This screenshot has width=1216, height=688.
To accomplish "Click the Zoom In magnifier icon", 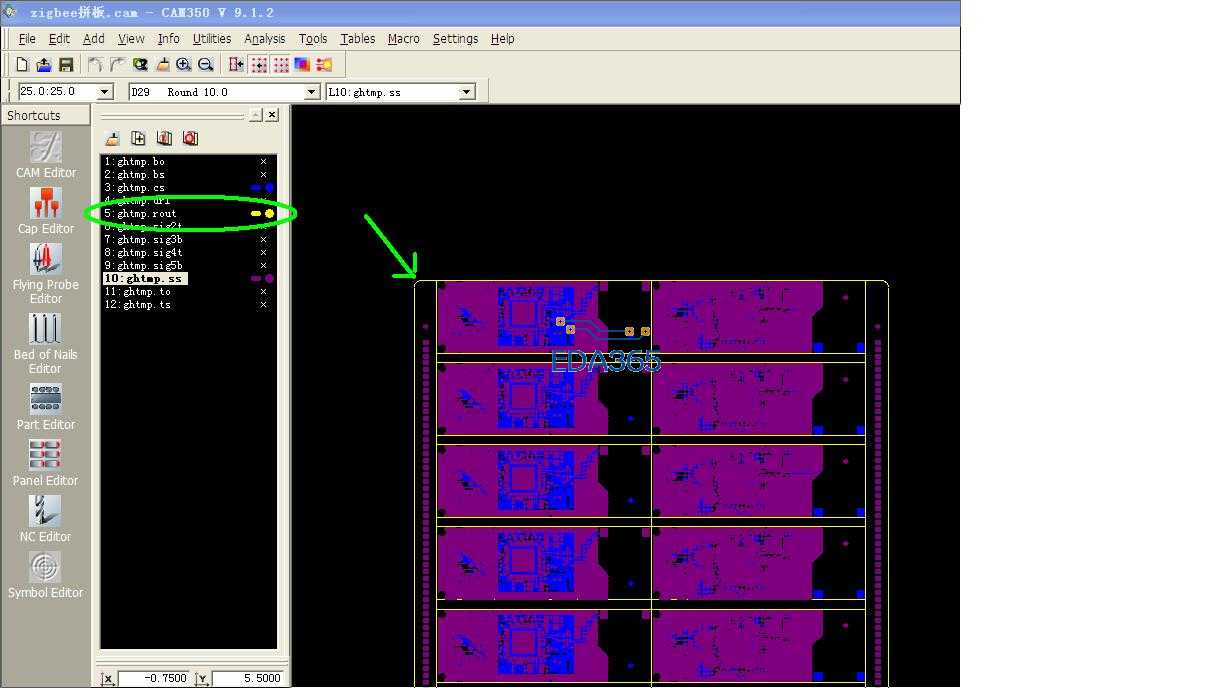I will pyautogui.click(x=184, y=64).
